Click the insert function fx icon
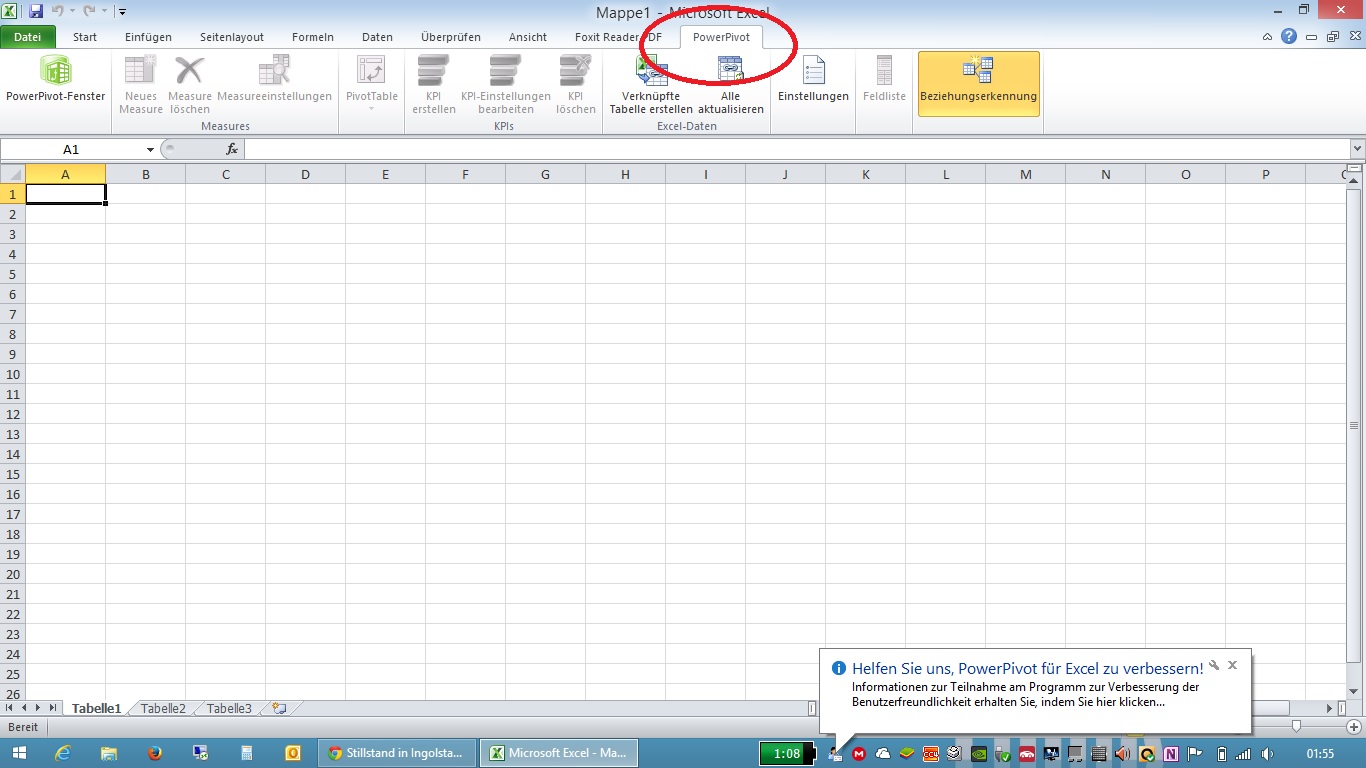Viewport: 1366px width, 768px height. (x=232, y=149)
